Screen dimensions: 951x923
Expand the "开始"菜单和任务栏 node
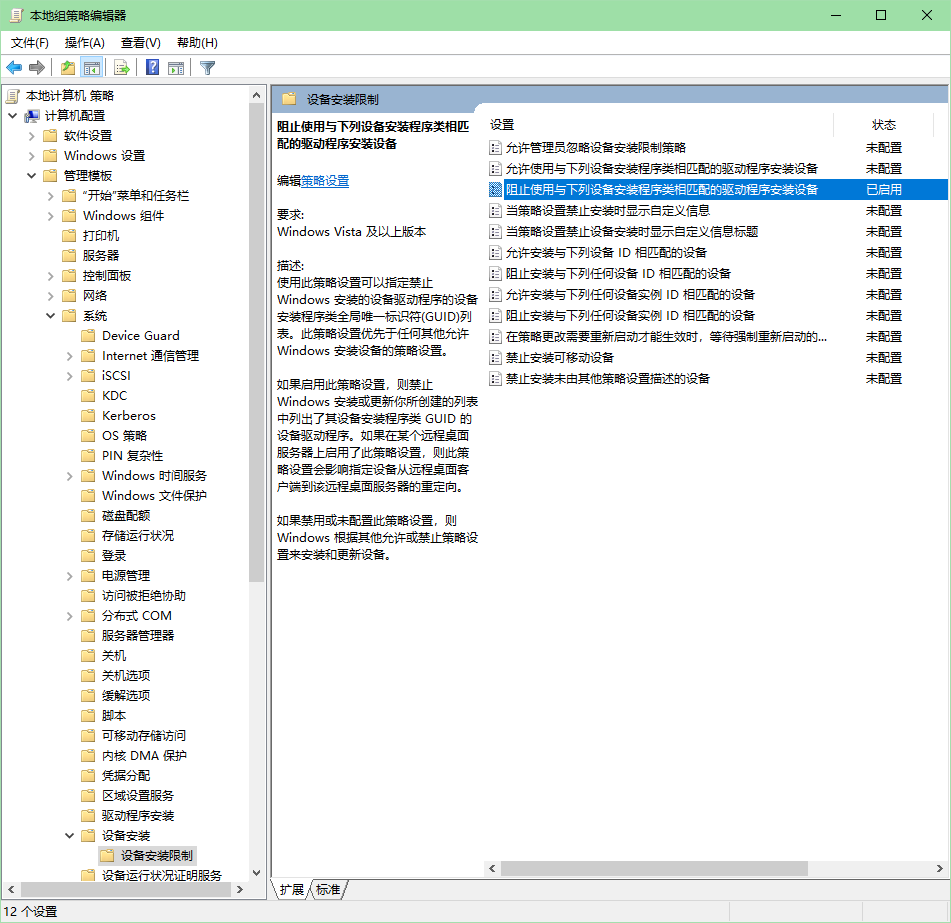[x=51, y=196]
